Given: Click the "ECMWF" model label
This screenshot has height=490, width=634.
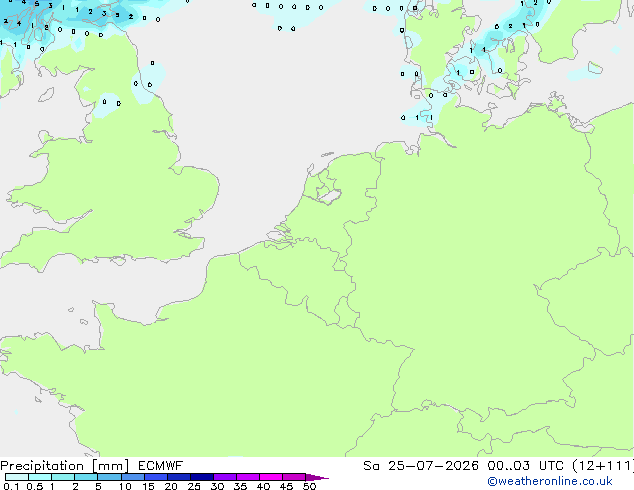Looking at the screenshot, I should (161, 466).
